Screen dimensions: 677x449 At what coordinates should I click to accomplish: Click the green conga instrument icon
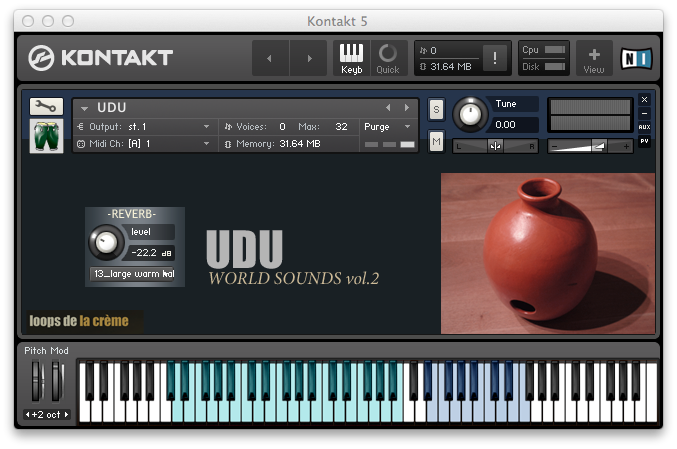pyautogui.click(x=46, y=136)
